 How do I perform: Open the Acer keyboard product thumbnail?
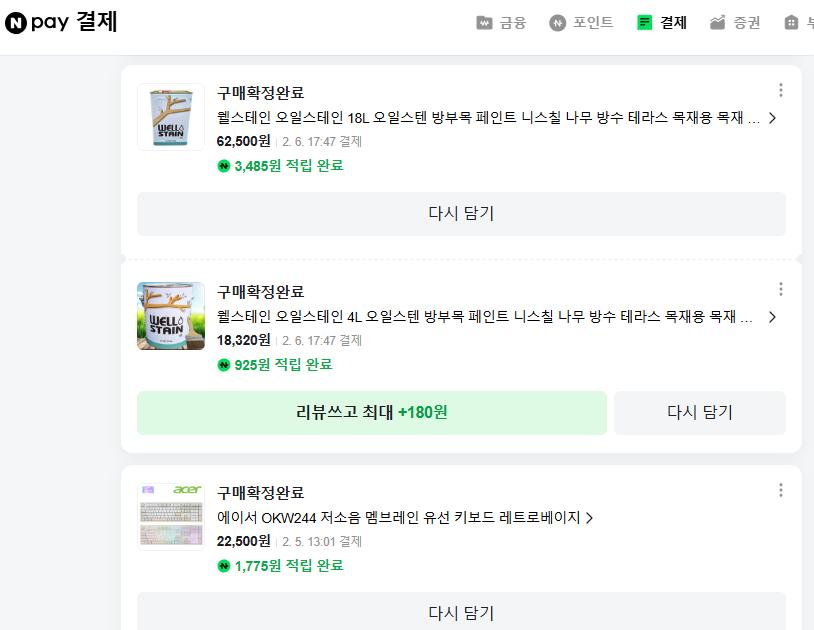[x=170, y=516]
